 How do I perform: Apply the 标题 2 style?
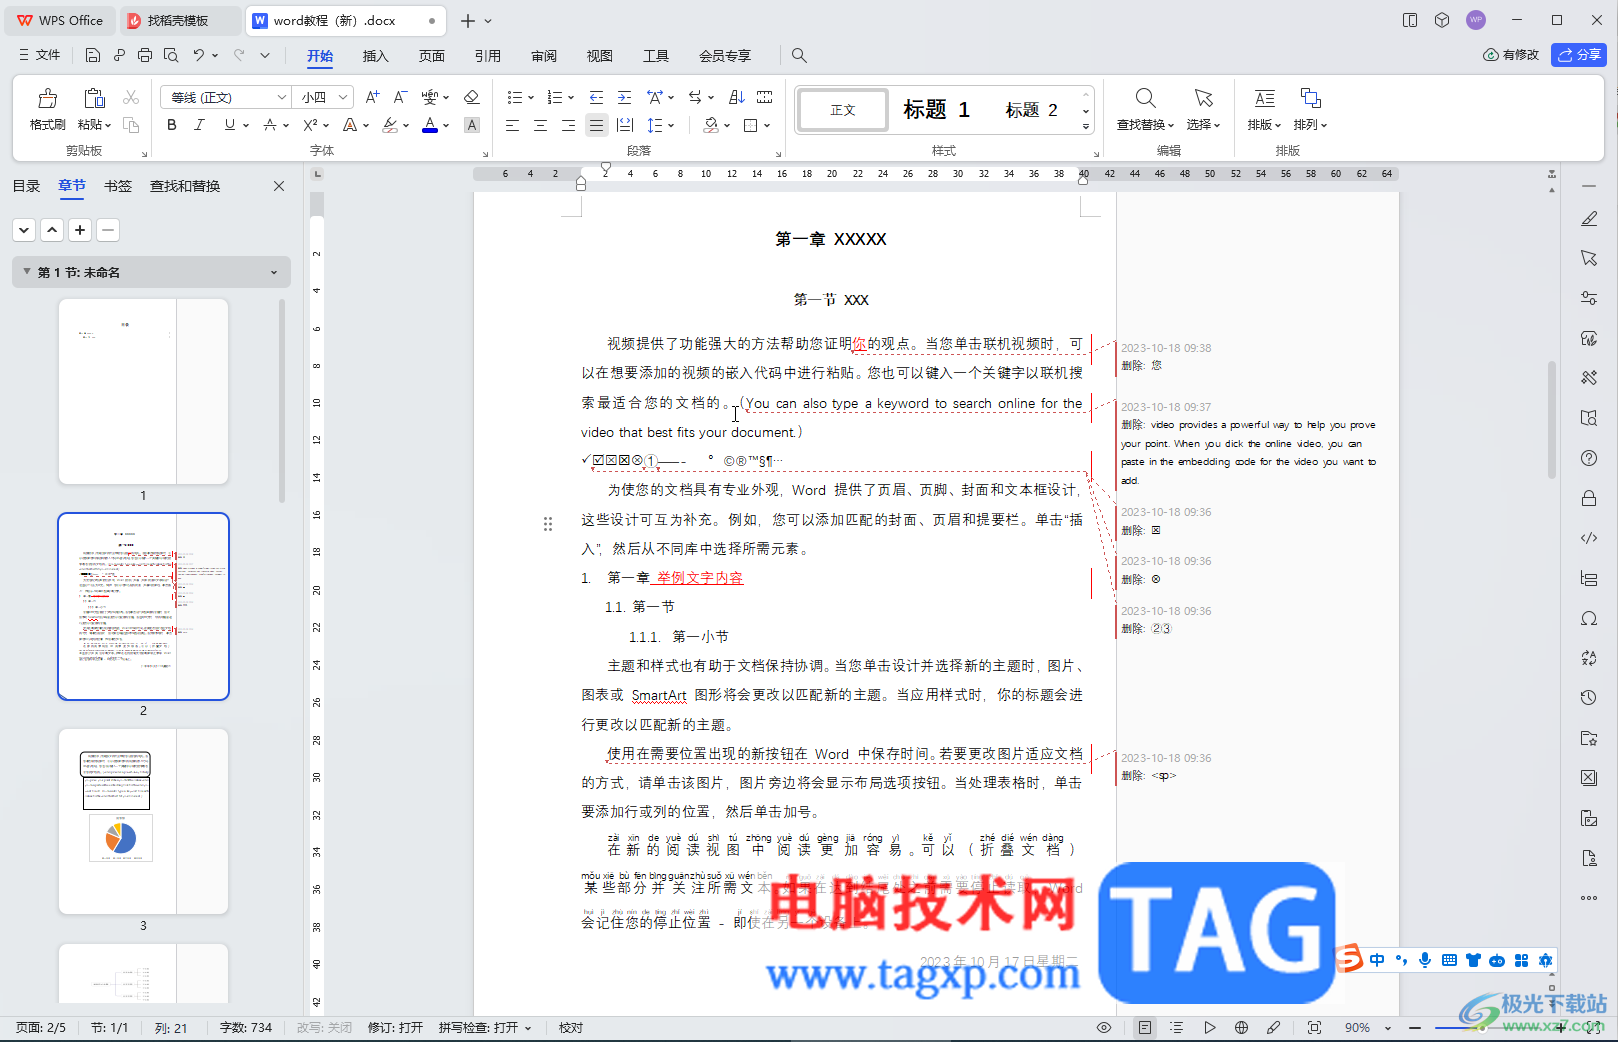point(1032,110)
